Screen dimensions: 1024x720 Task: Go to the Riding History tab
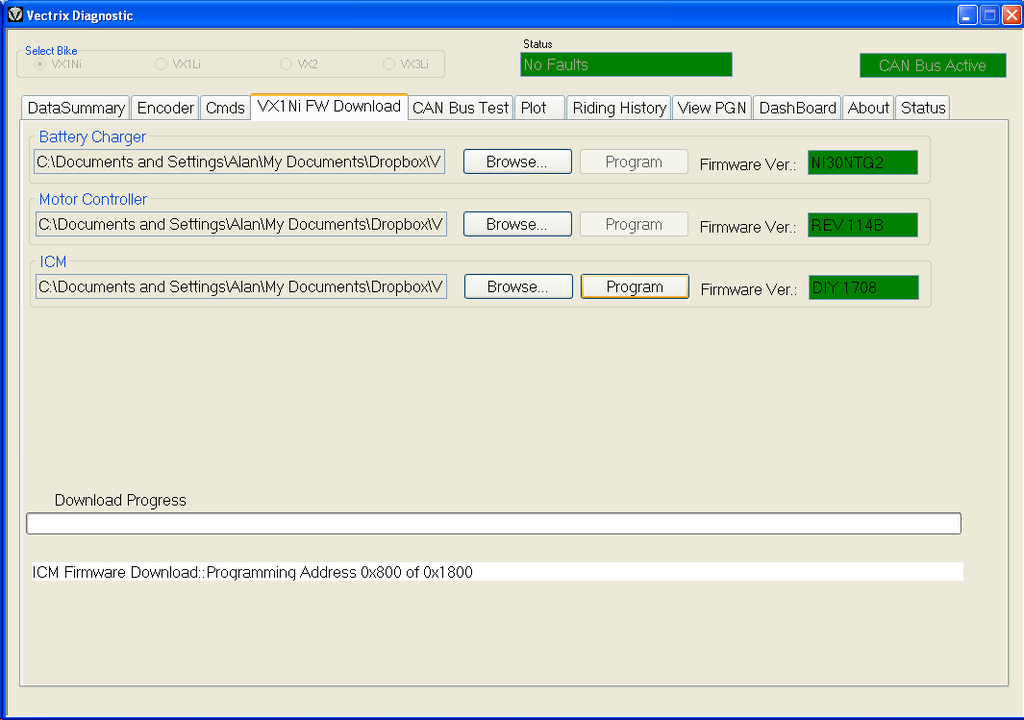[619, 108]
